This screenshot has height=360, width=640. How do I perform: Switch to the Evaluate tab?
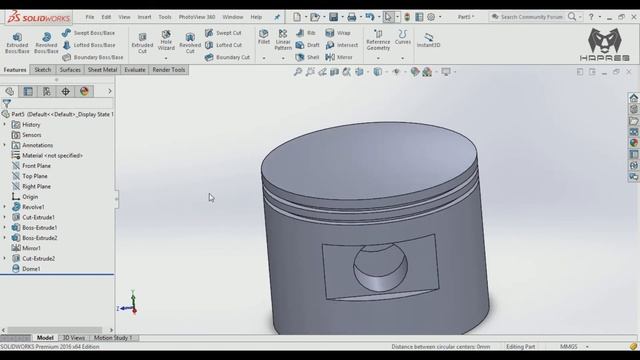(x=135, y=70)
